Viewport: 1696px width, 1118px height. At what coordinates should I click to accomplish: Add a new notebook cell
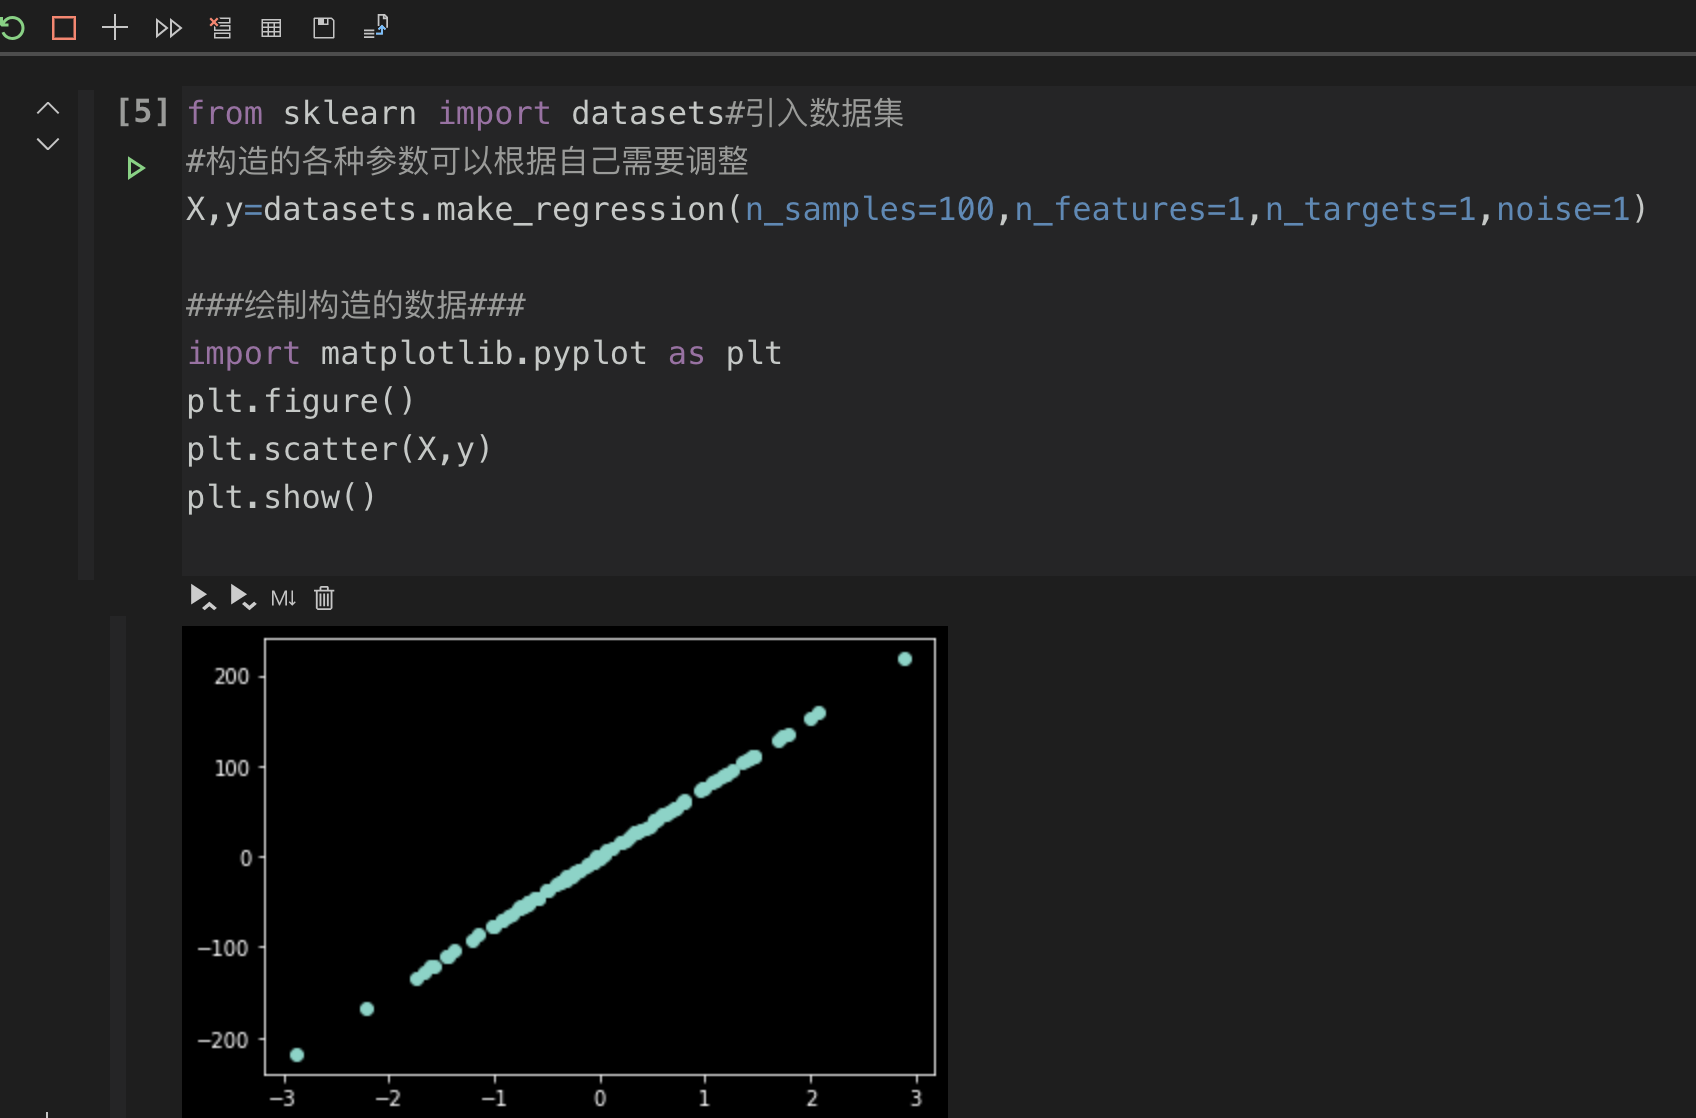point(114,28)
